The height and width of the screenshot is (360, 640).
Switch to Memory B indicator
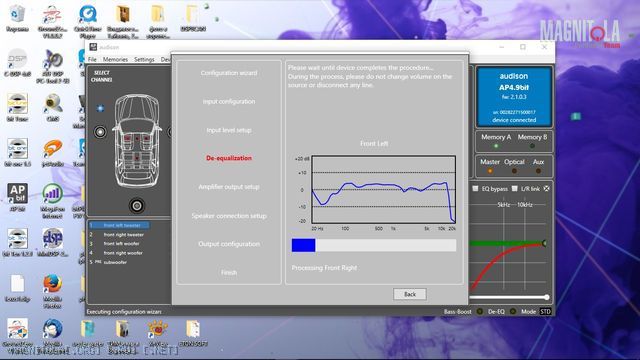point(532,140)
